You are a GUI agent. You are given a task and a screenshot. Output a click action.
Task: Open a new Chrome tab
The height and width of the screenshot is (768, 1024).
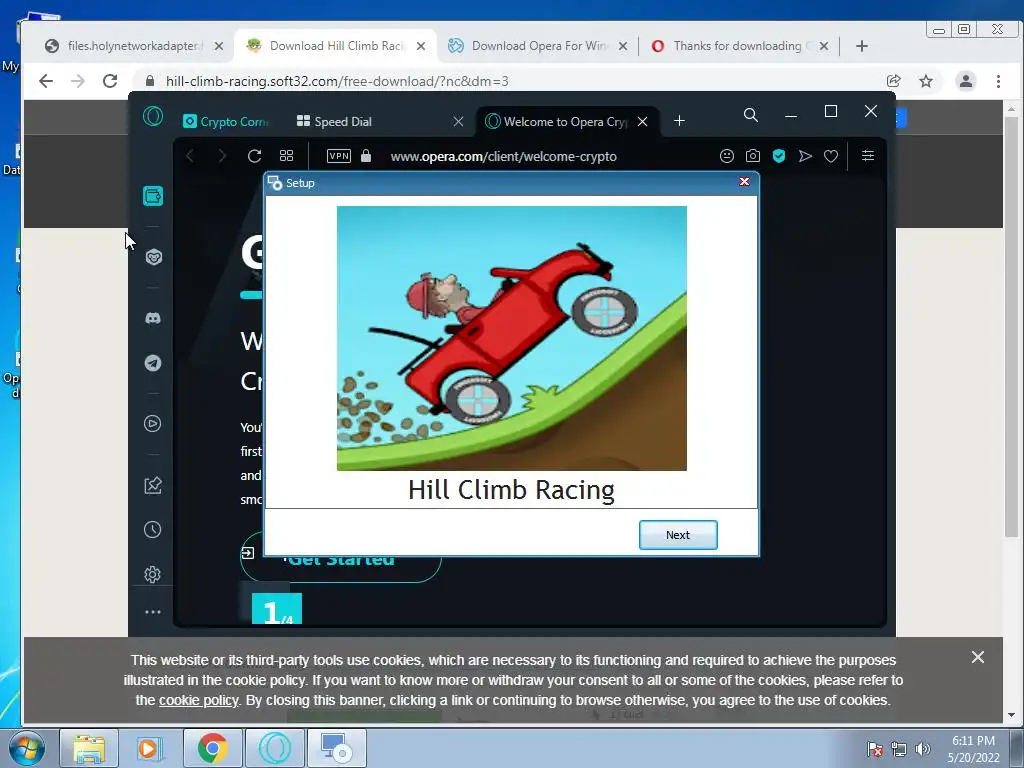862,46
